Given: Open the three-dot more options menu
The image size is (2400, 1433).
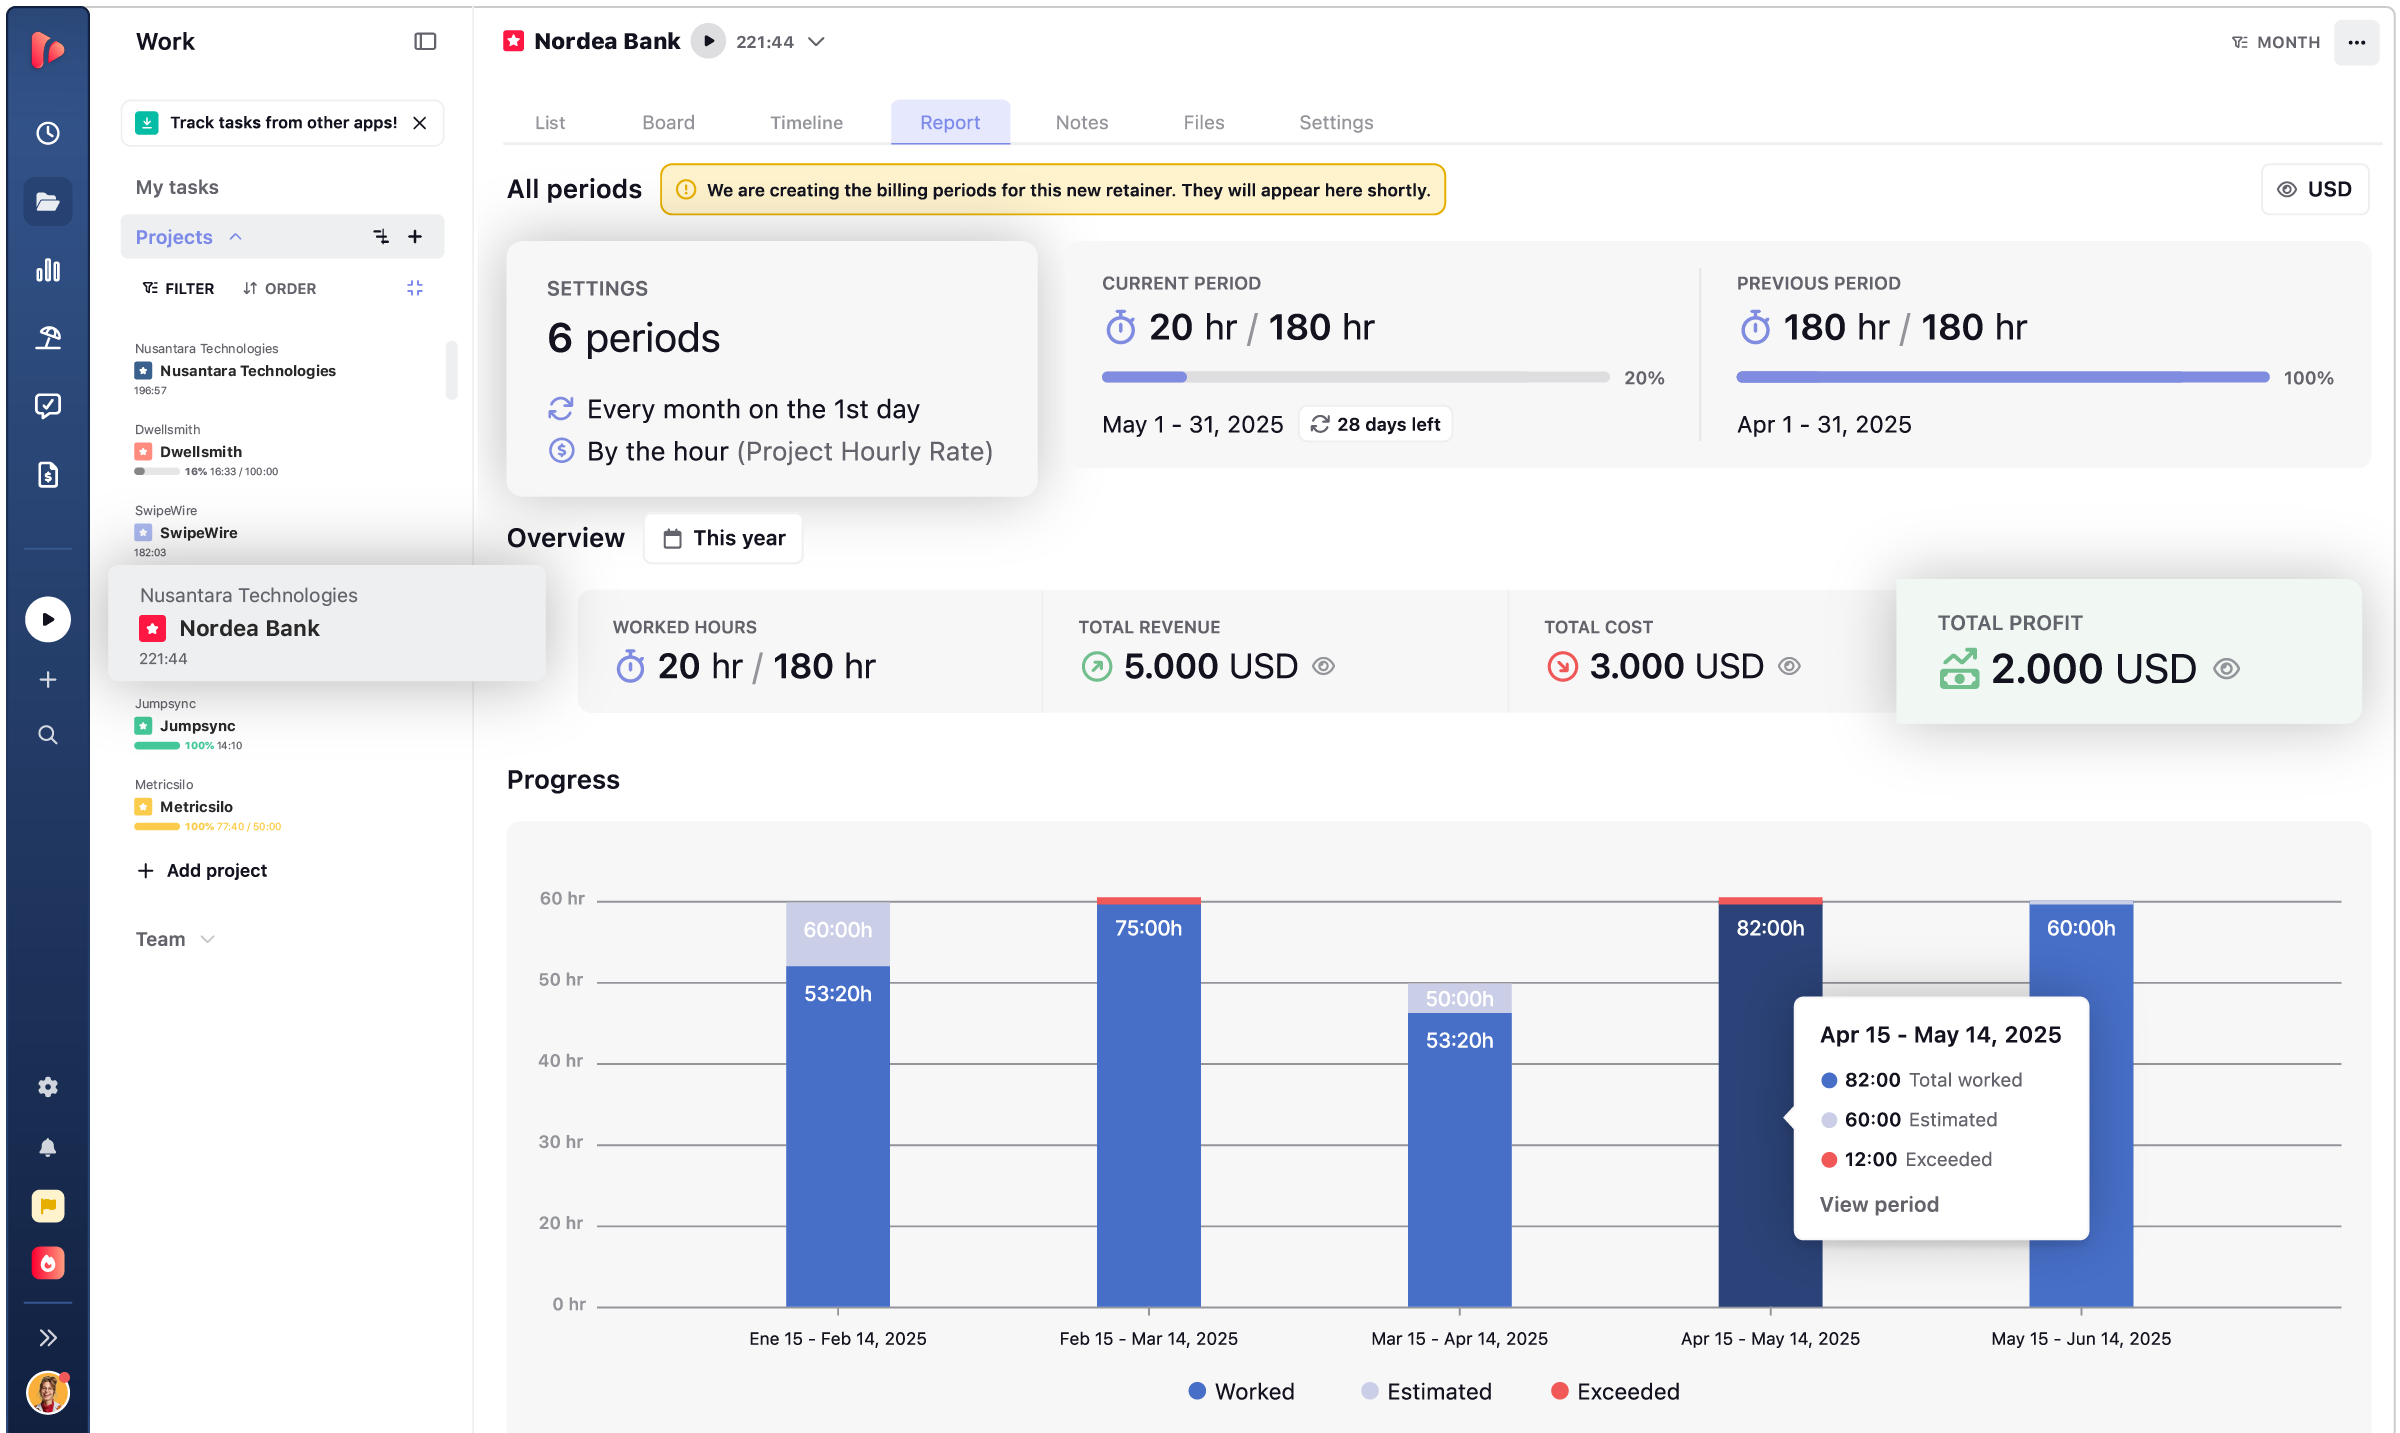Looking at the screenshot, I should click(x=2356, y=42).
